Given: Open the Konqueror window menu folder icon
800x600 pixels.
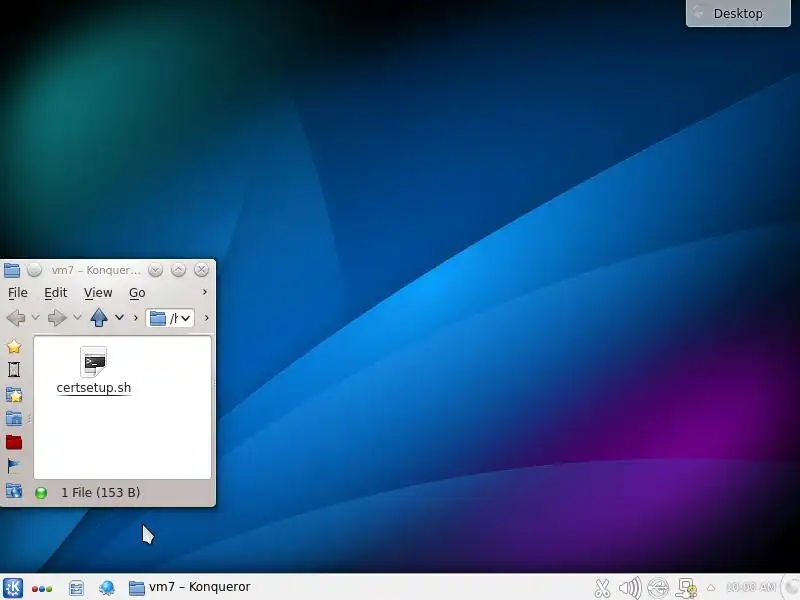Looking at the screenshot, I should (x=11, y=270).
